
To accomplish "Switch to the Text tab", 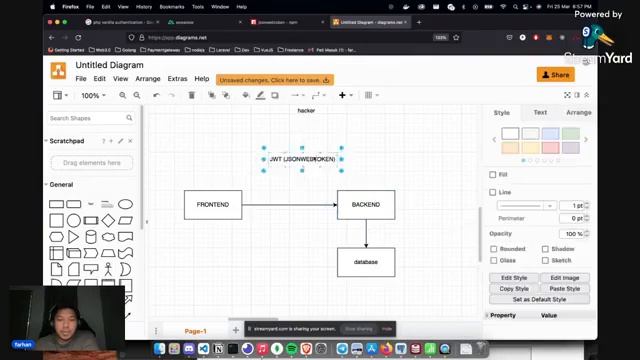I will coord(540,112).
